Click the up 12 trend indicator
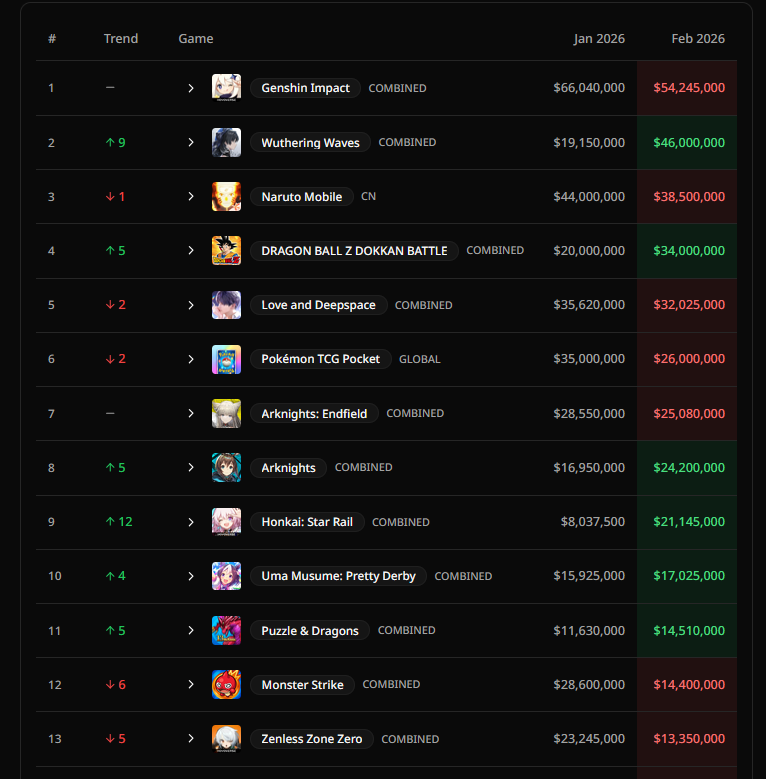This screenshot has width=766, height=779. (119, 522)
